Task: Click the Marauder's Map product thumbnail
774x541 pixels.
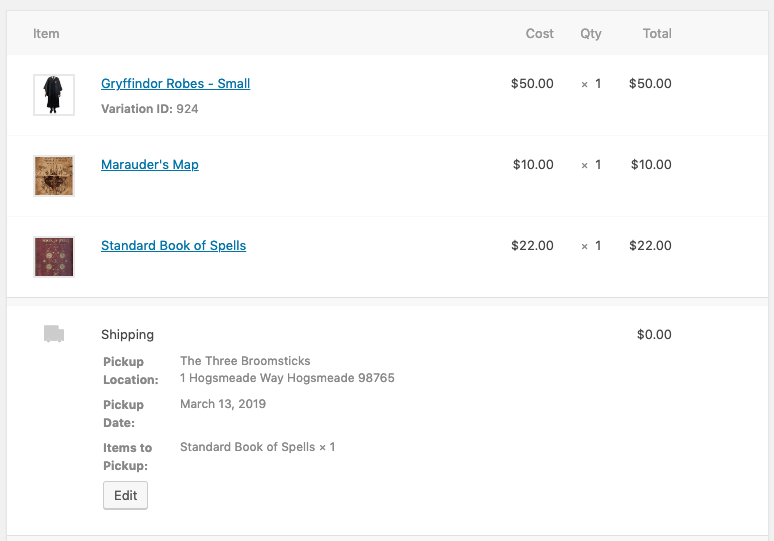Action: (54, 176)
